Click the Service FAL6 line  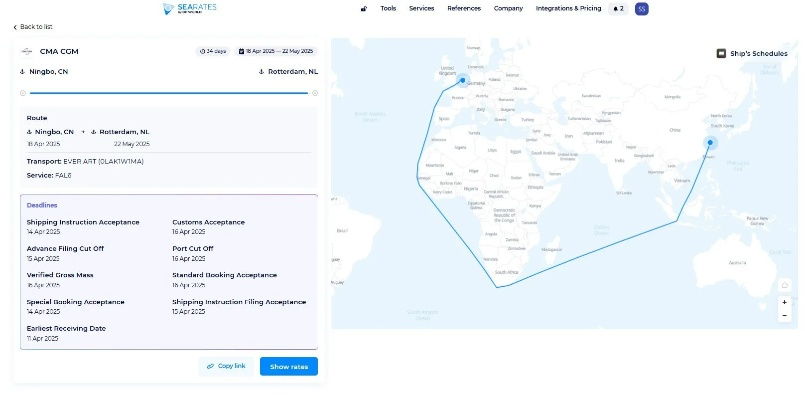49,176
